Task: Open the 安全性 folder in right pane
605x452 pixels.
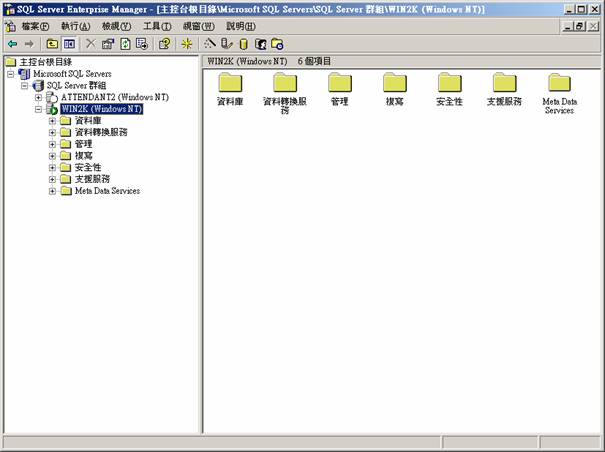Action: click(449, 89)
